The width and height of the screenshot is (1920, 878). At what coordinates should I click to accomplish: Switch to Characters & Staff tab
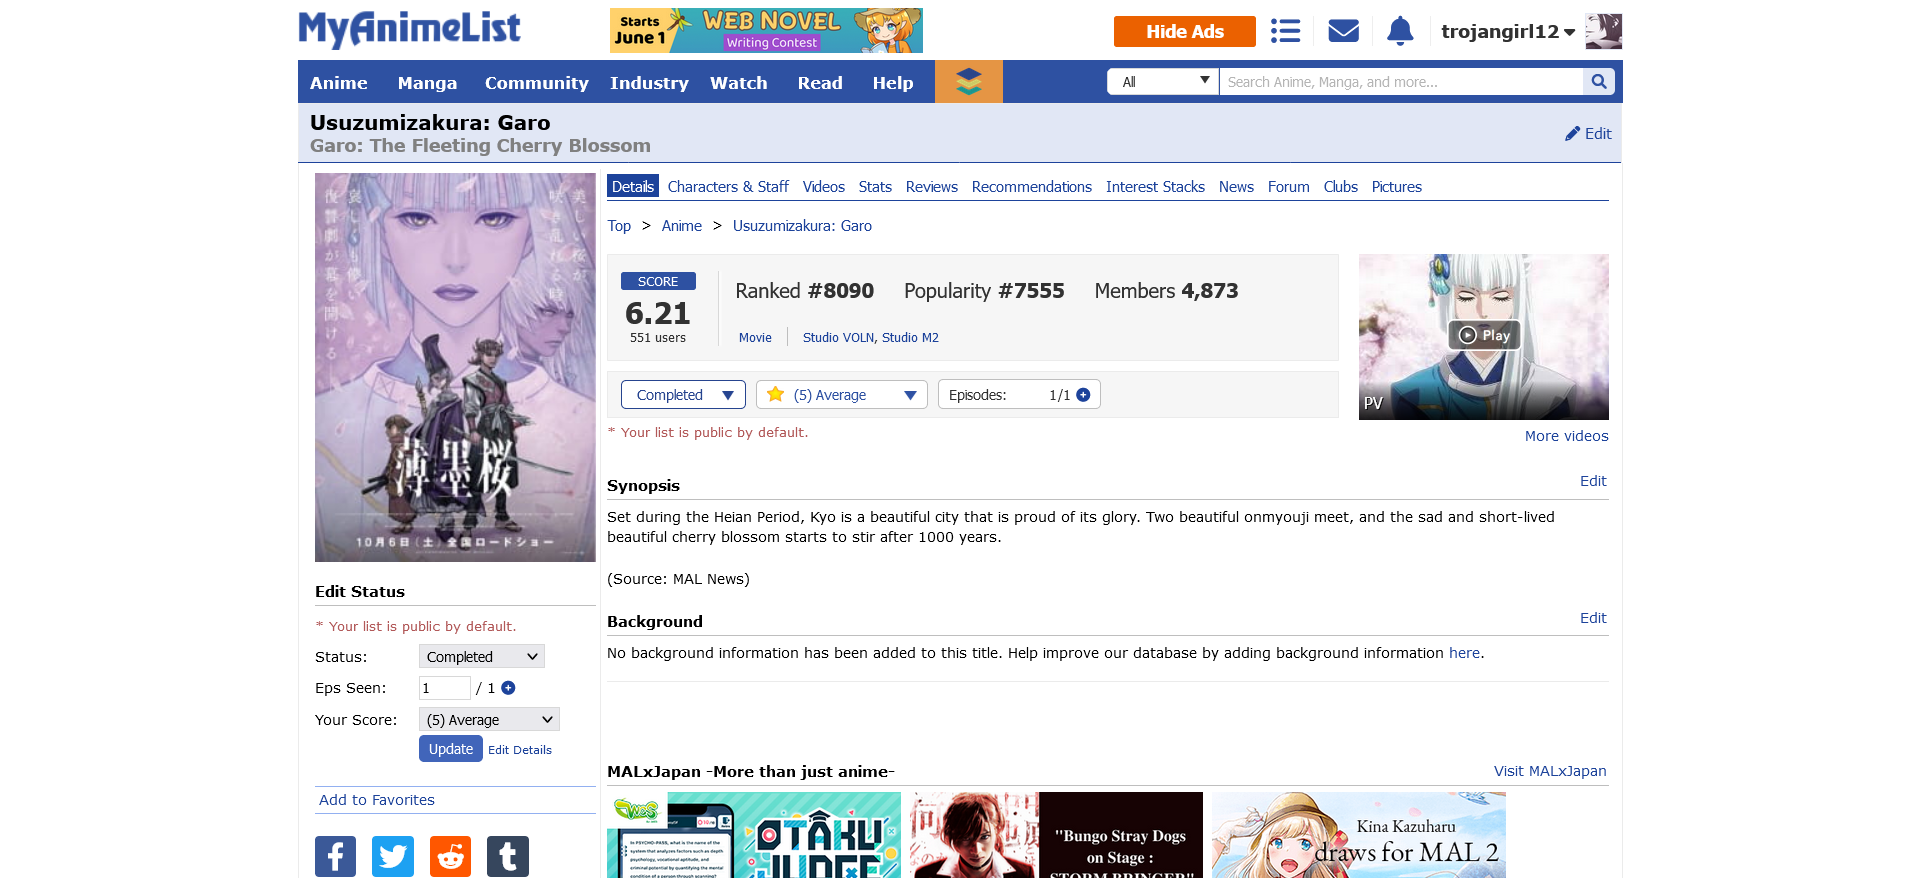click(728, 187)
